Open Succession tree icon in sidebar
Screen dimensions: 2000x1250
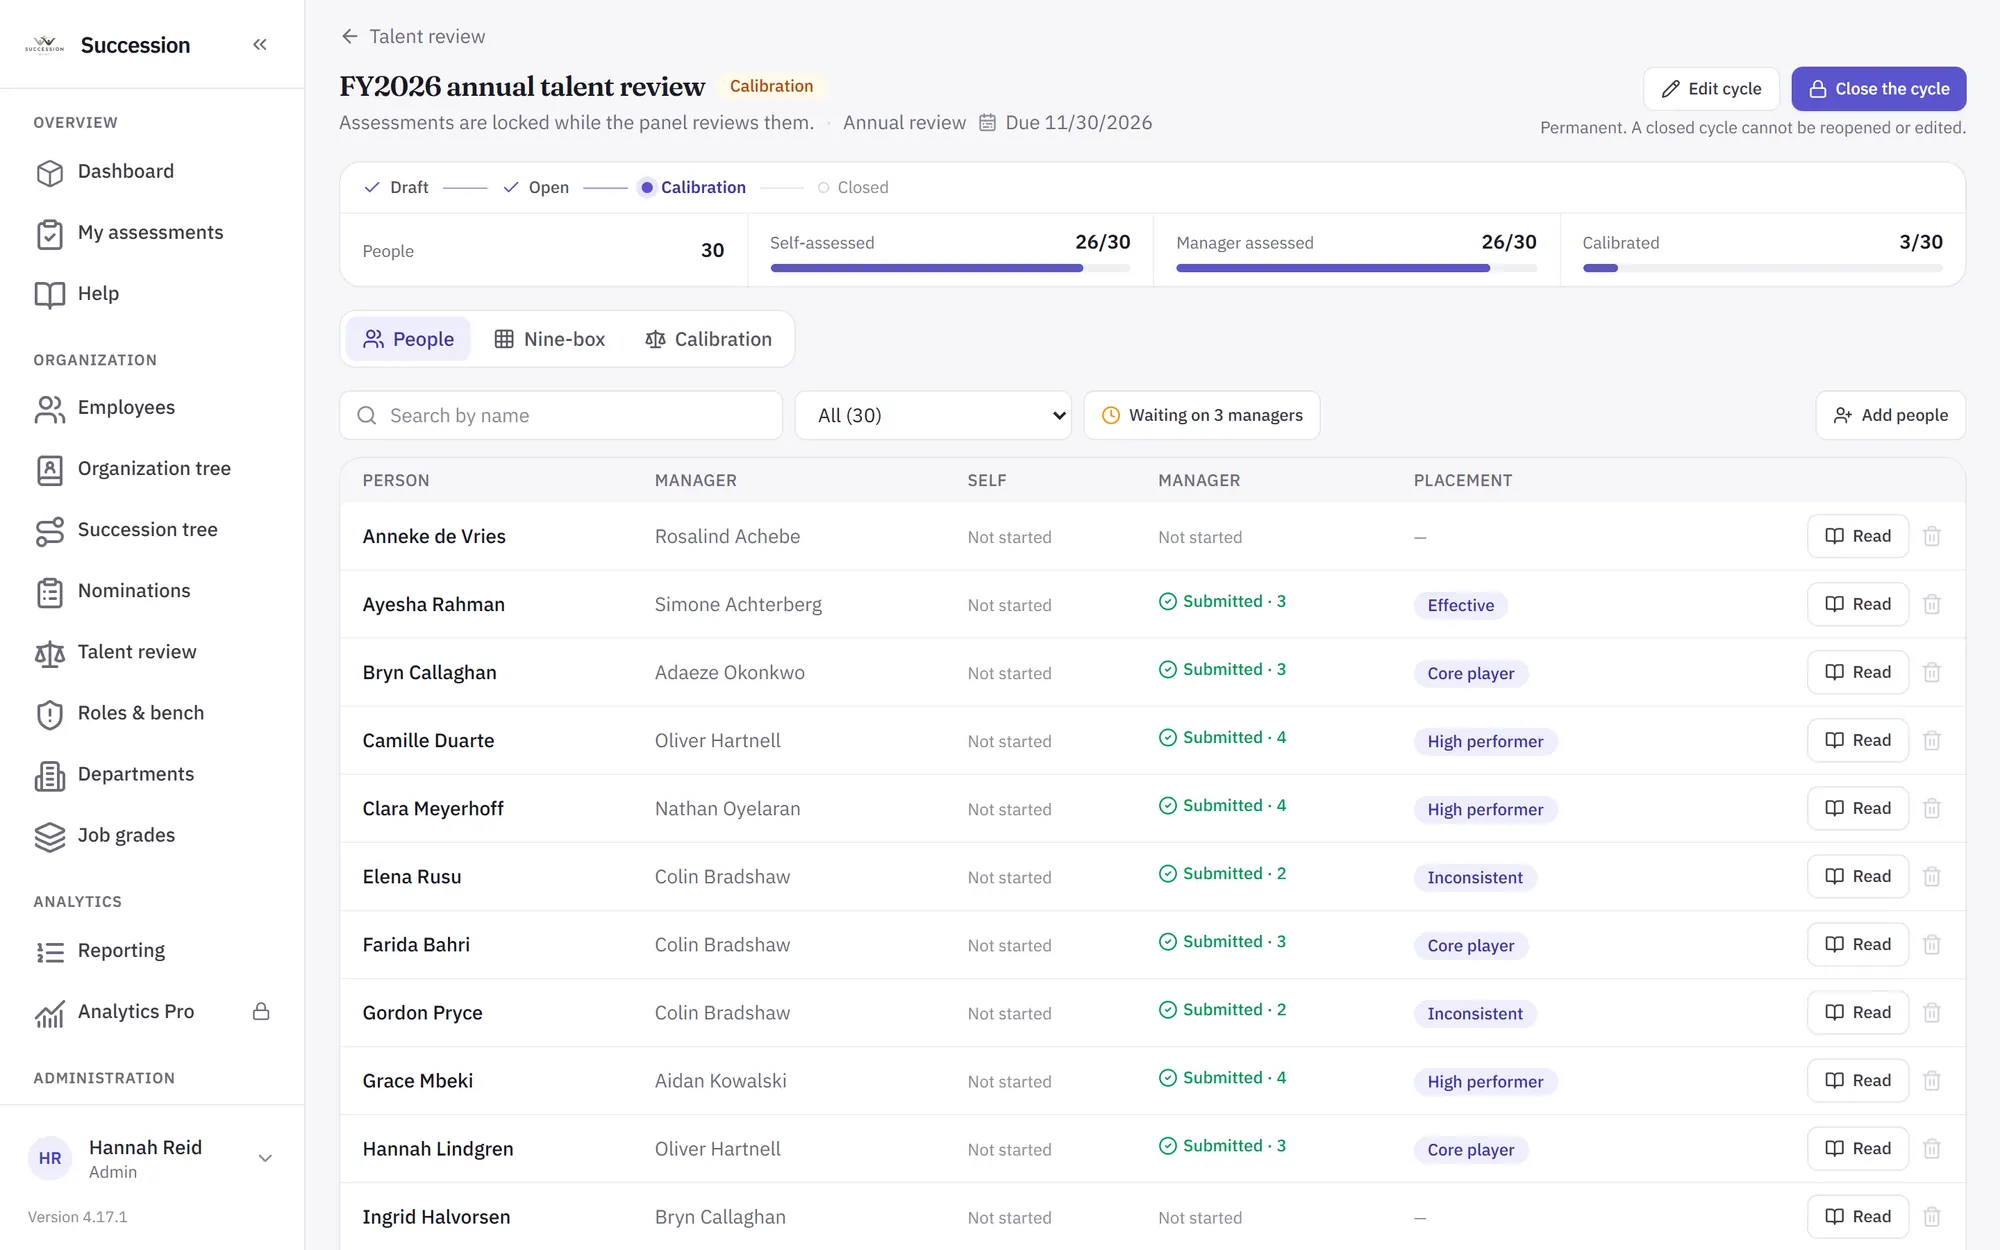[49, 530]
